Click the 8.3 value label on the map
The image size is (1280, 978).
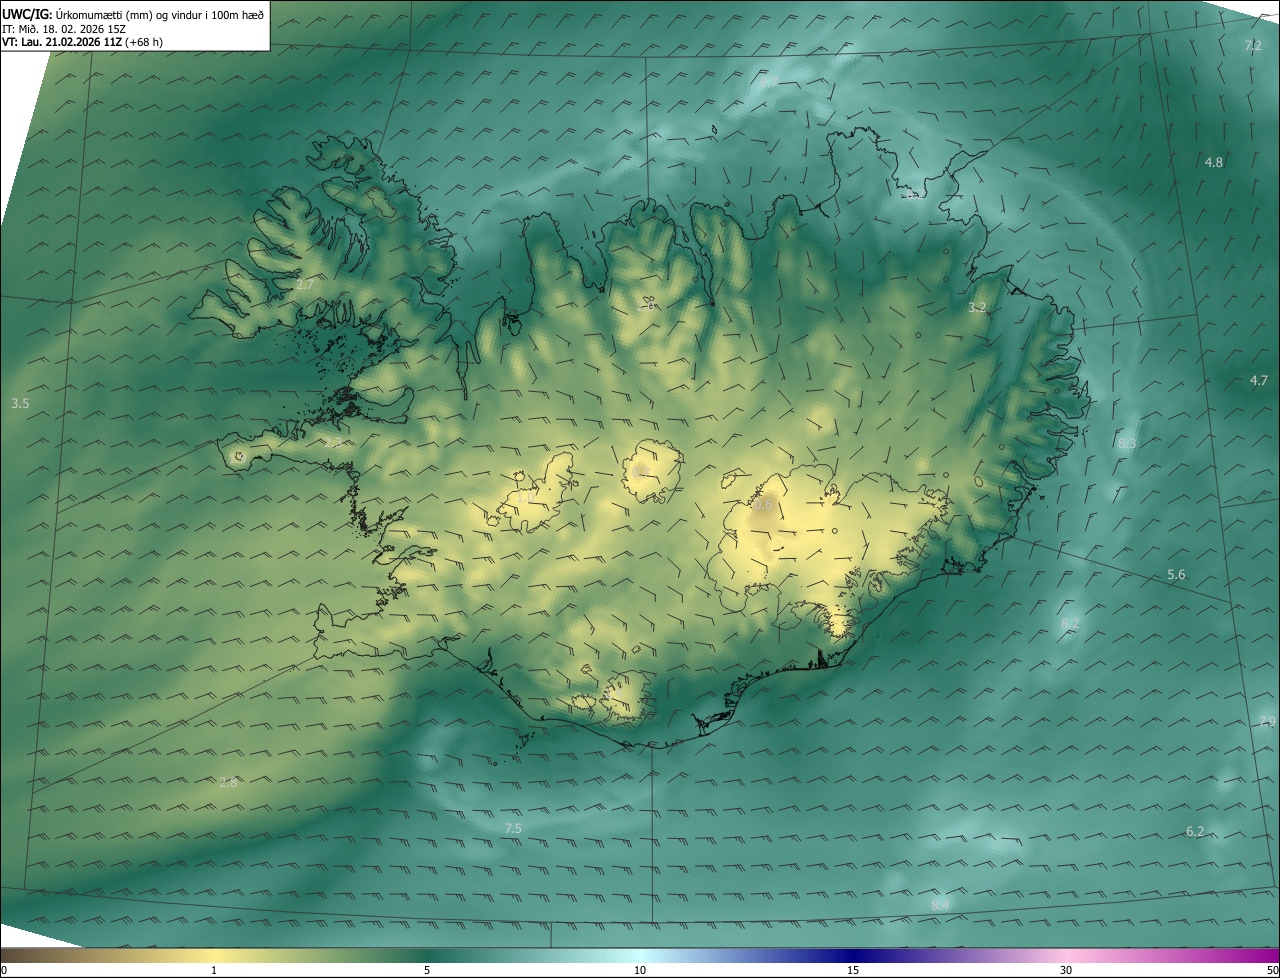1127,443
